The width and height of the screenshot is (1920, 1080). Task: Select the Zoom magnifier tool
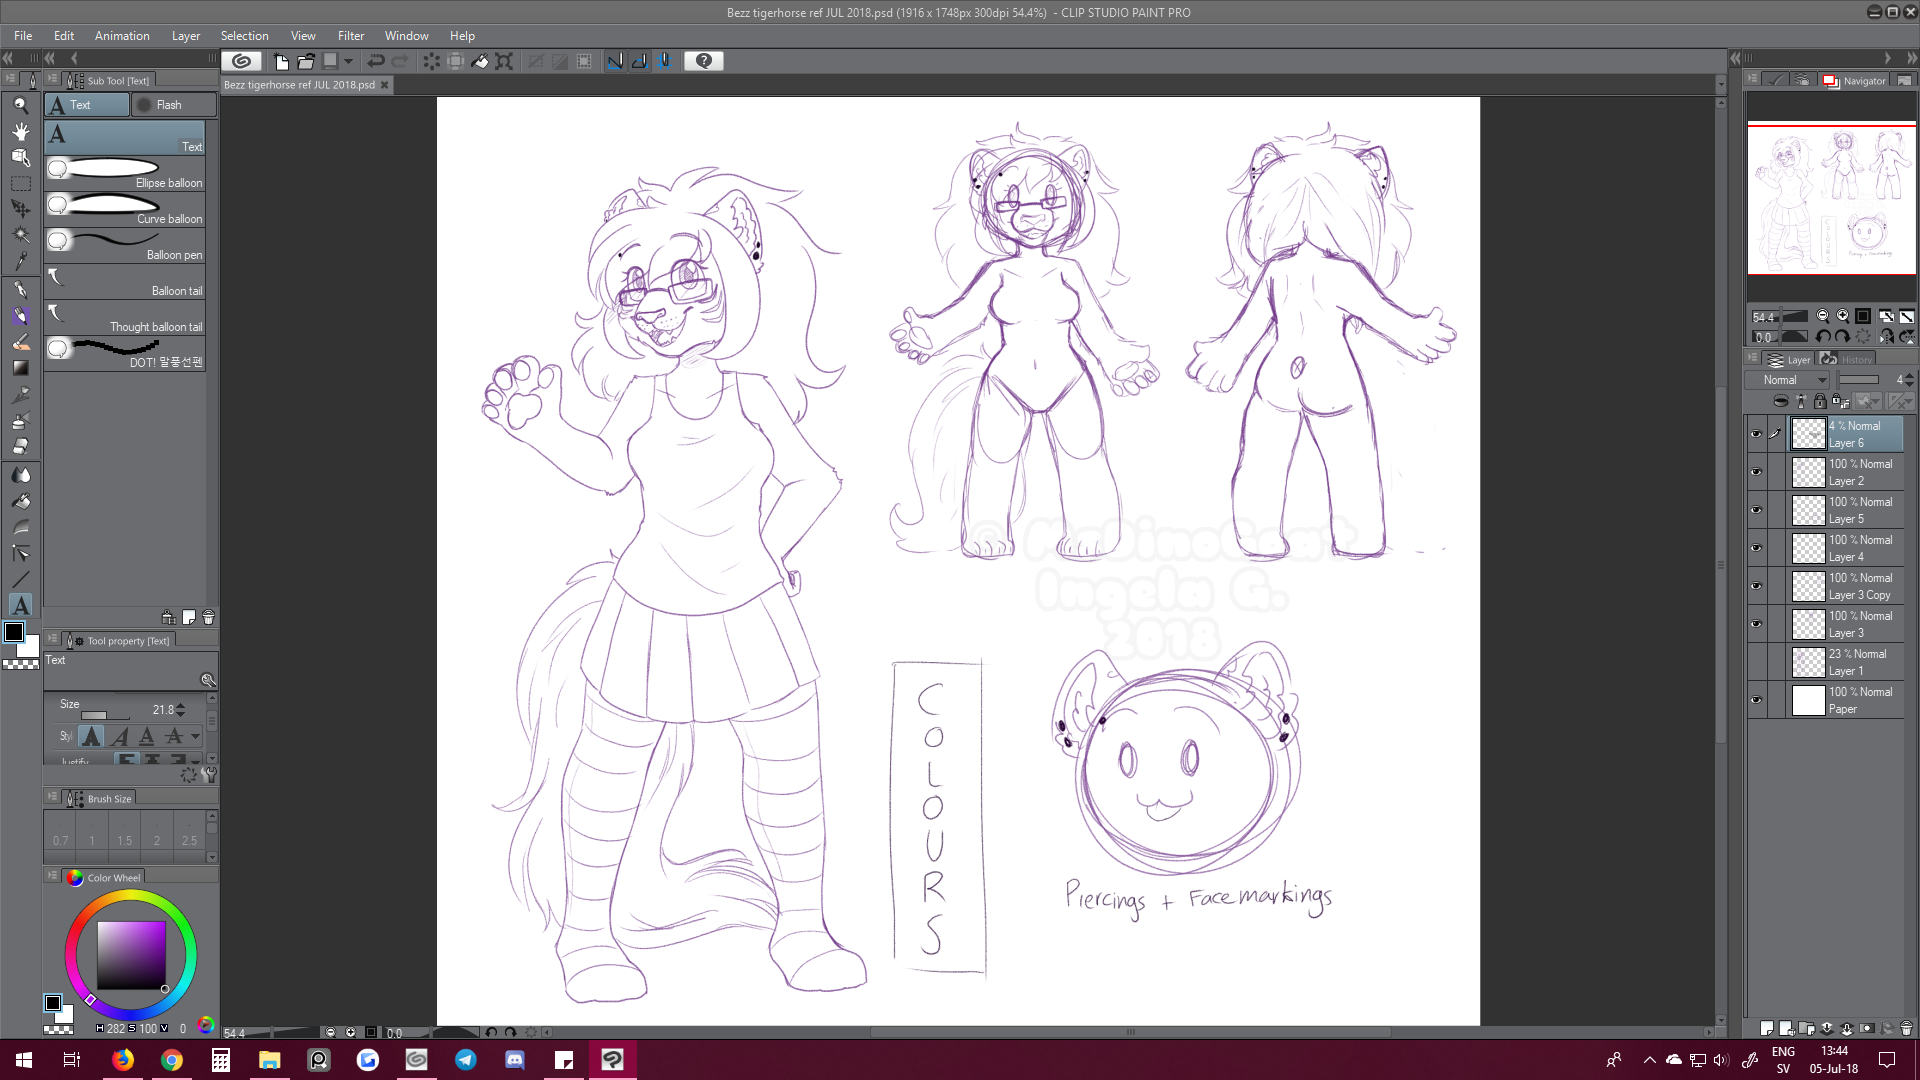pos(20,105)
